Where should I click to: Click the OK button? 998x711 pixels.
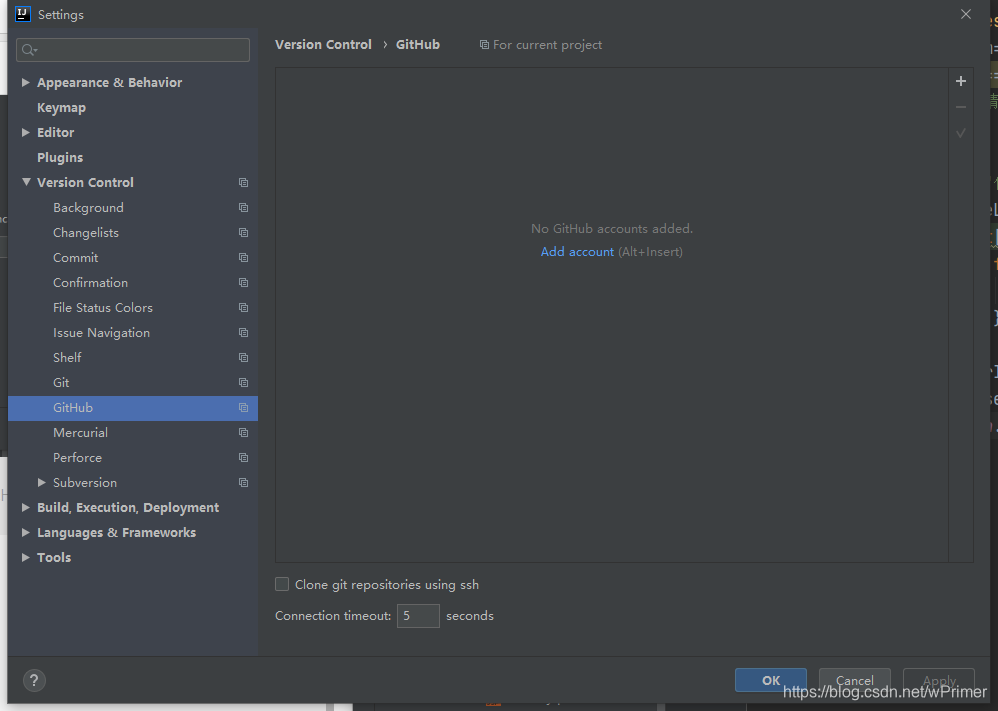click(x=771, y=680)
